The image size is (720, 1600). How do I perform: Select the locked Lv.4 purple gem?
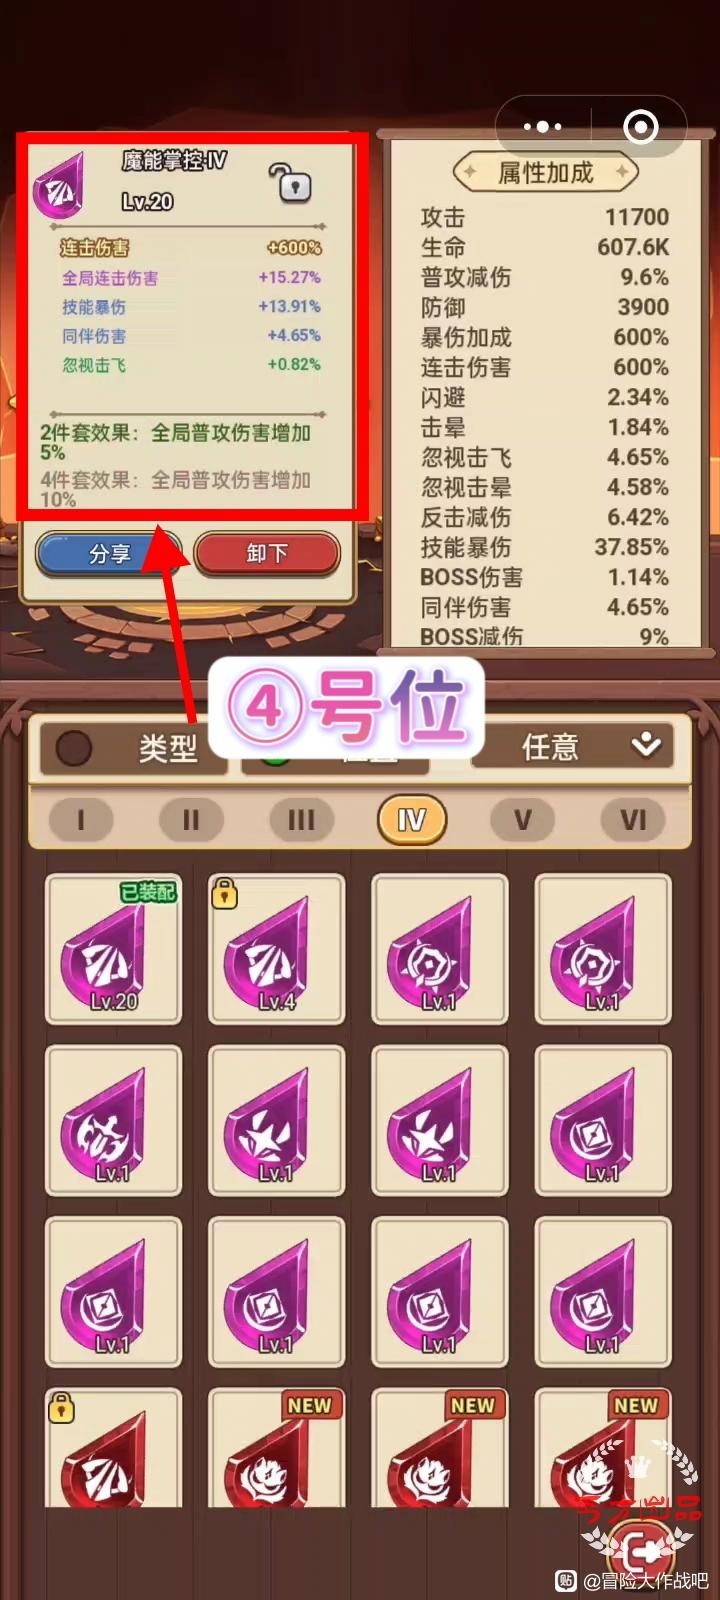[x=276, y=949]
